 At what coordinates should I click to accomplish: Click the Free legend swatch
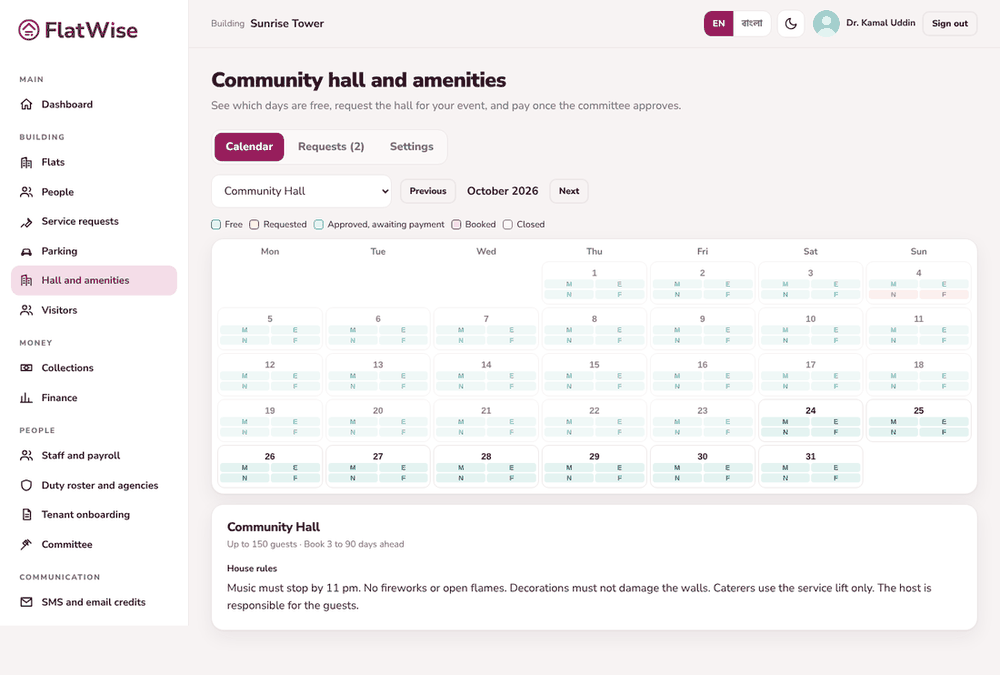[x=216, y=225]
